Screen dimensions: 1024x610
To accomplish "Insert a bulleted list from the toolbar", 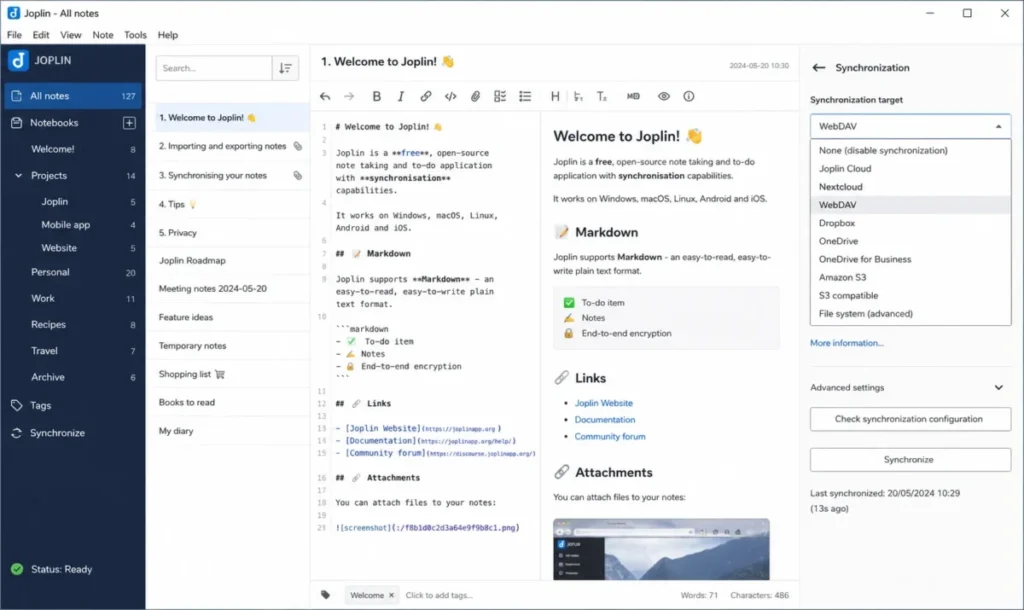I will point(525,96).
